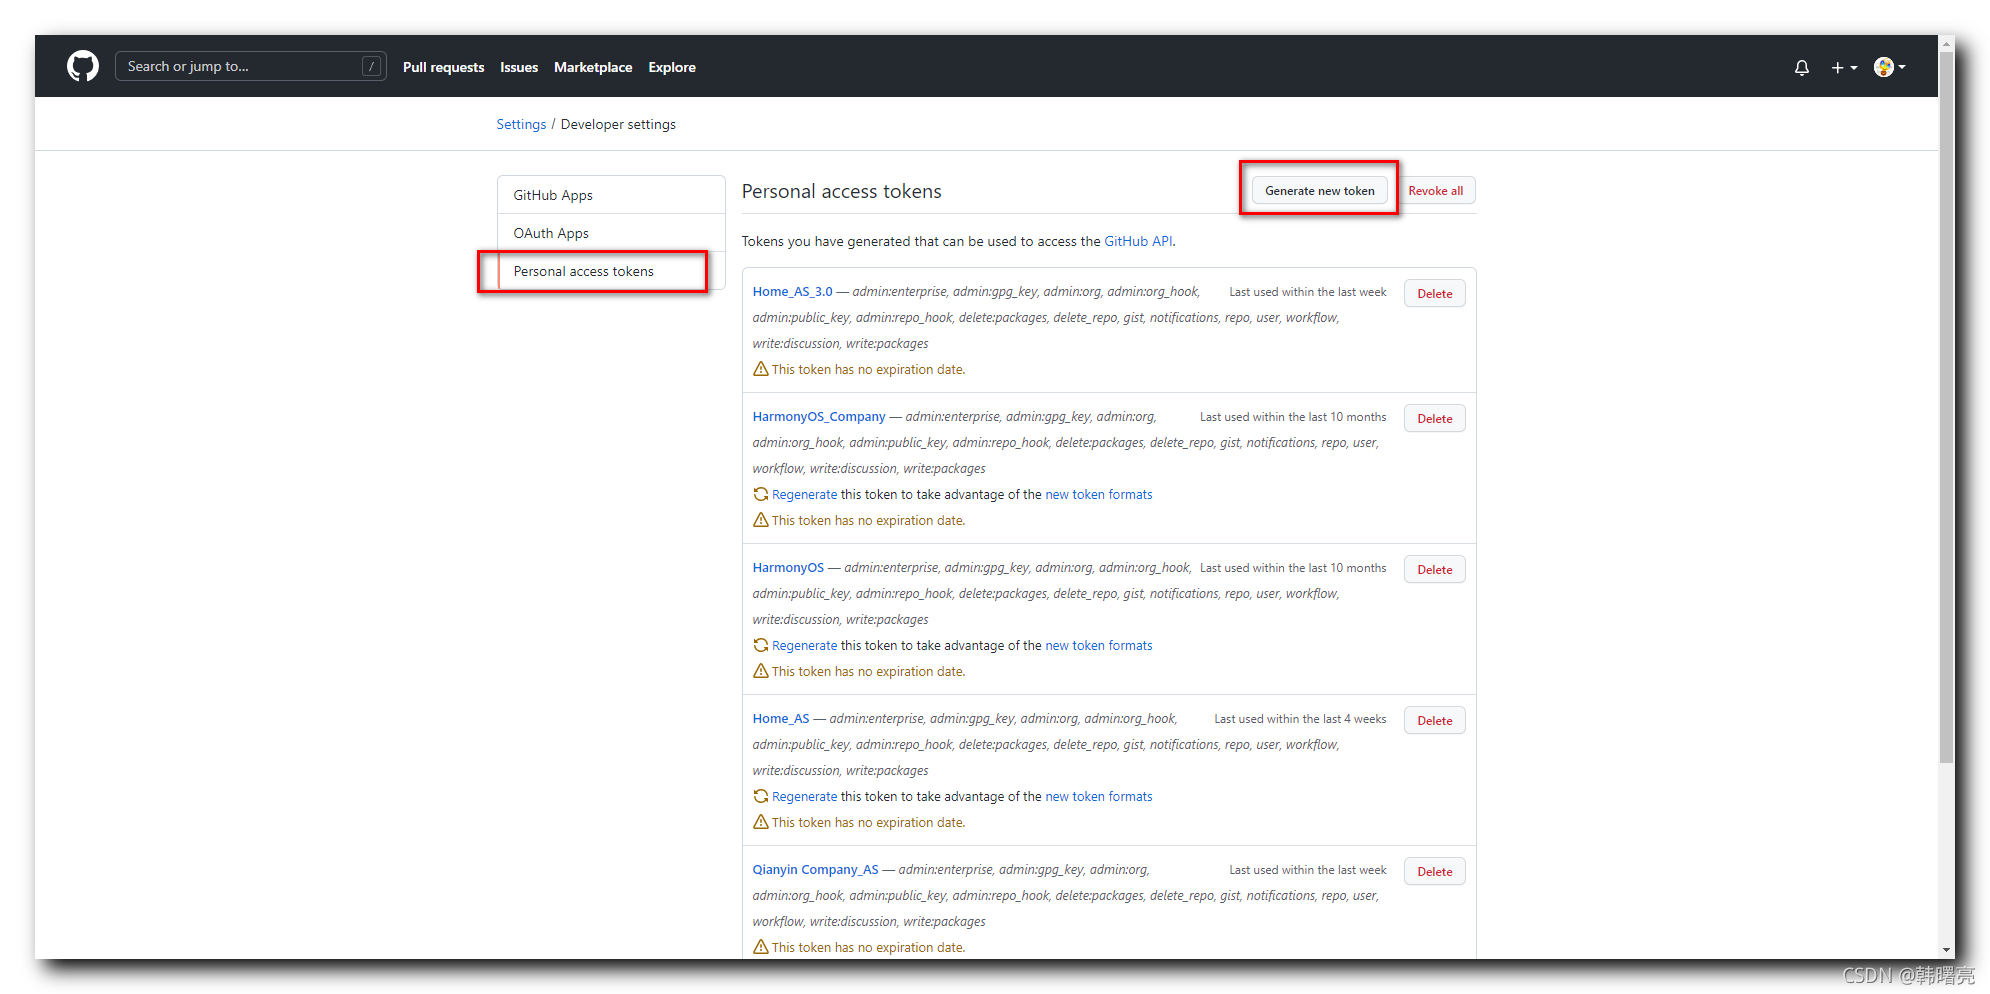Viewport: 1990px width, 994px height.
Task: Click 'Last used within the last 4 weeks' text
Action: 1300,719
